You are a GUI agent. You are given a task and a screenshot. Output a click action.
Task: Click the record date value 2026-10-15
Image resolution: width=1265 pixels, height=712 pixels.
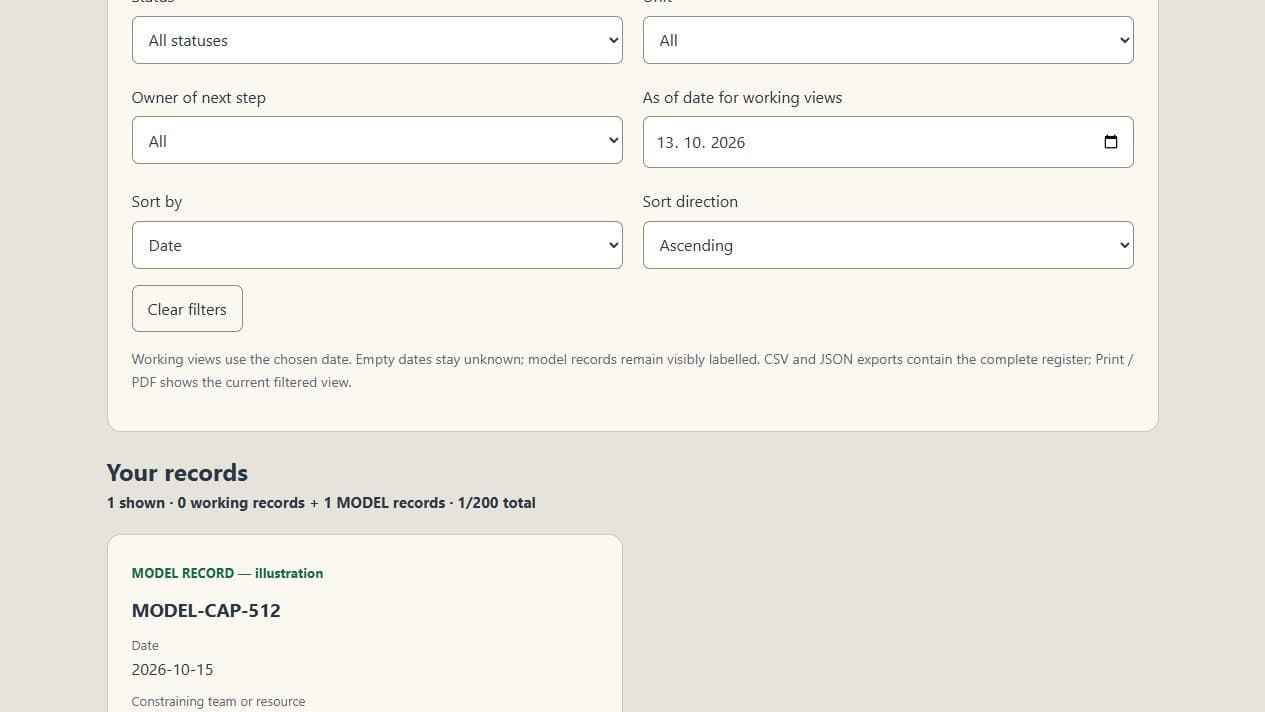click(172, 669)
